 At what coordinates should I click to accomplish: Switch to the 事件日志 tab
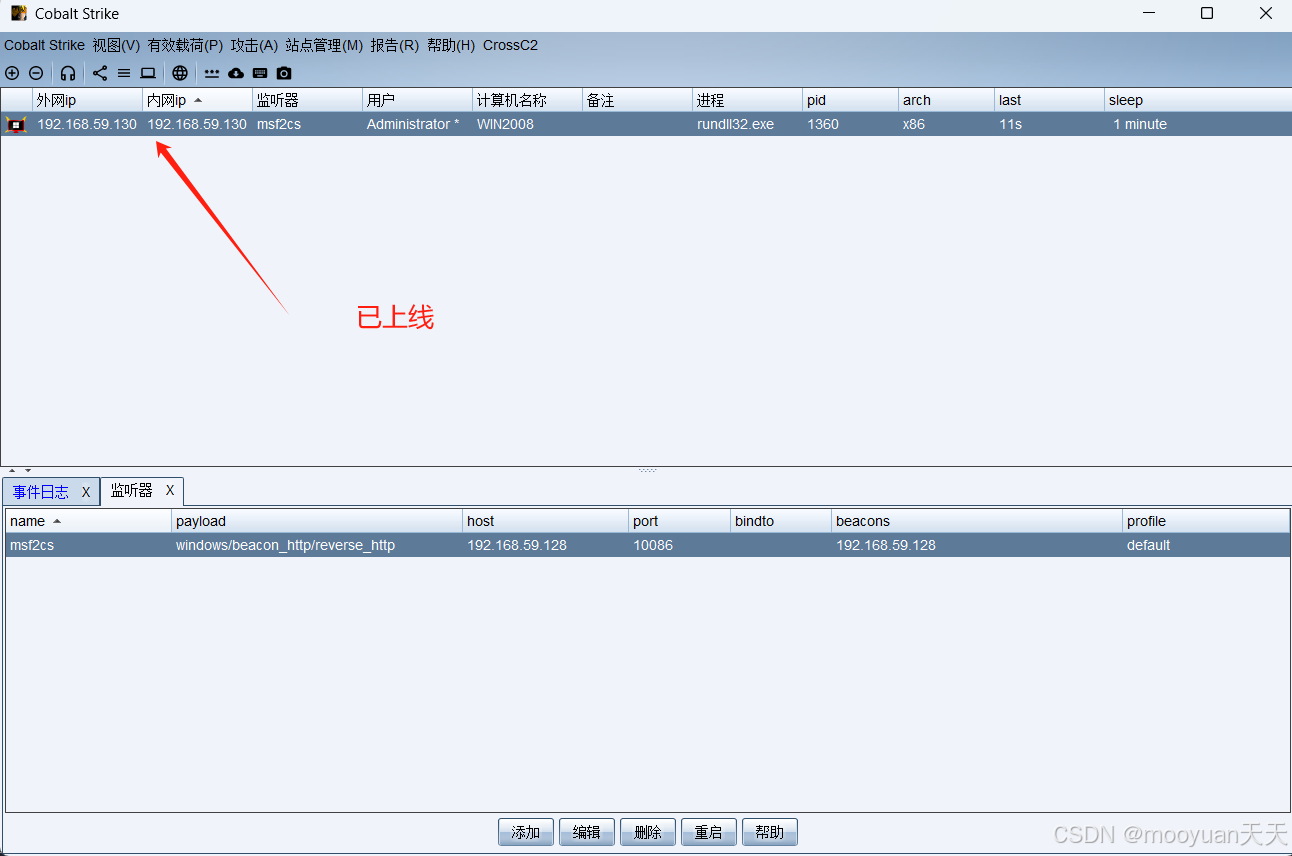pos(41,492)
